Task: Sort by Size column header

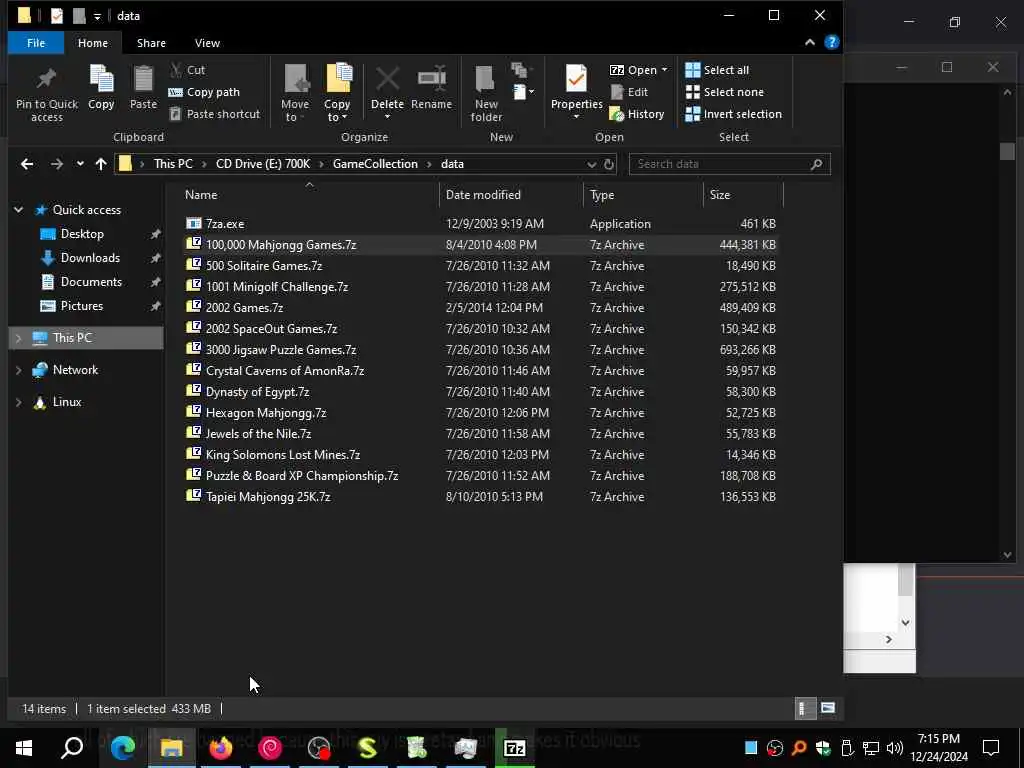Action: tap(720, 195)
